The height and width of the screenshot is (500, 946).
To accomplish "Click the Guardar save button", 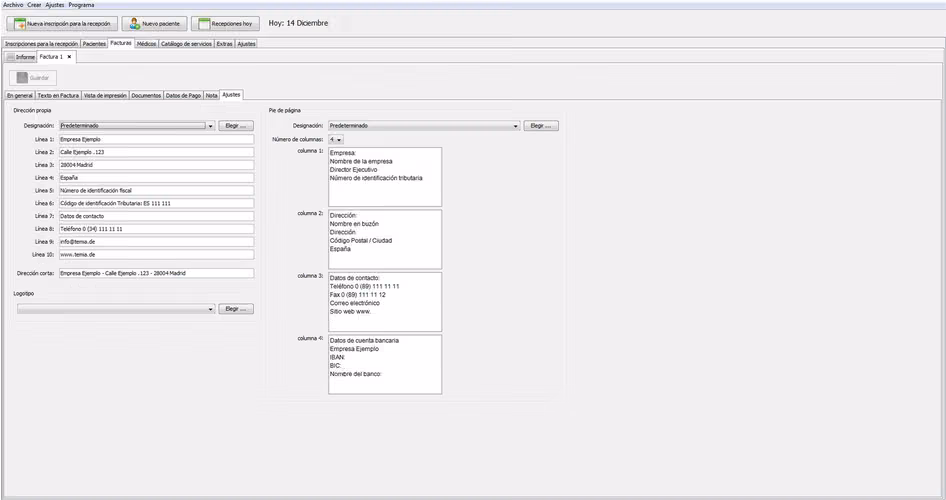I will [33, 78].
